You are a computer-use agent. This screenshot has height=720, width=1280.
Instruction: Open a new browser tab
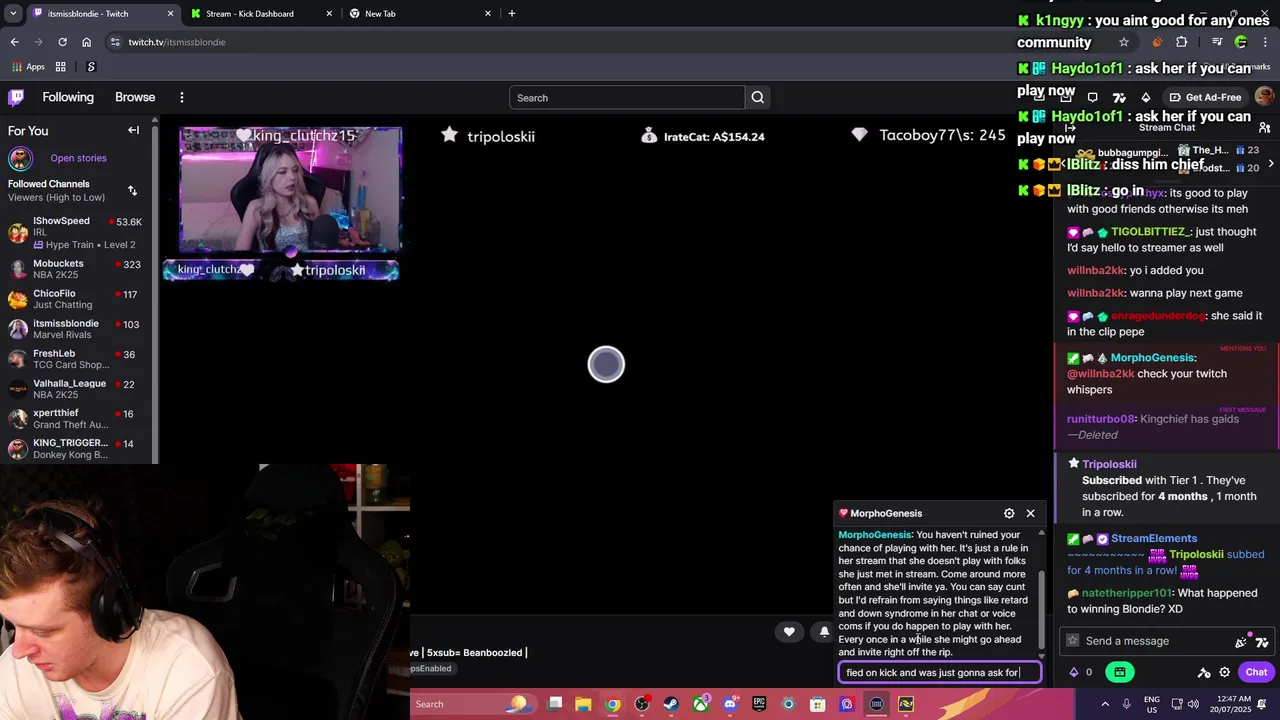tap(511, 14)
